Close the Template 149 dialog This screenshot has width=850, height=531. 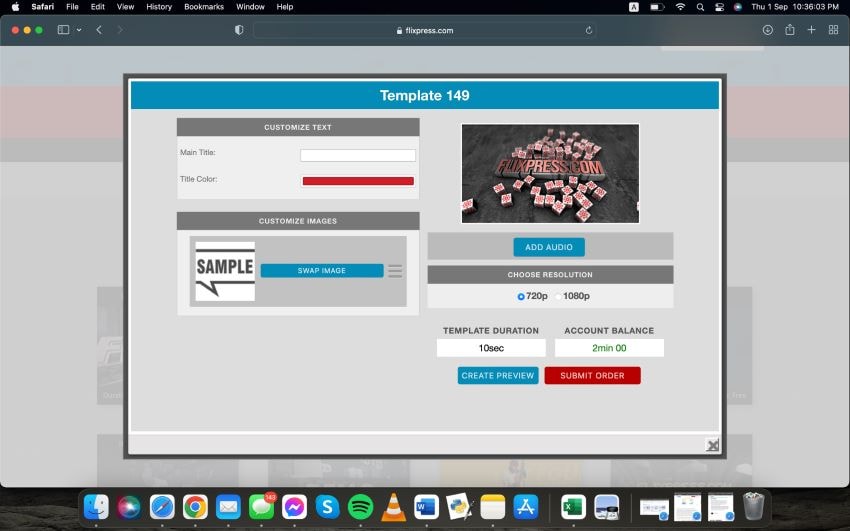(712, 445)
